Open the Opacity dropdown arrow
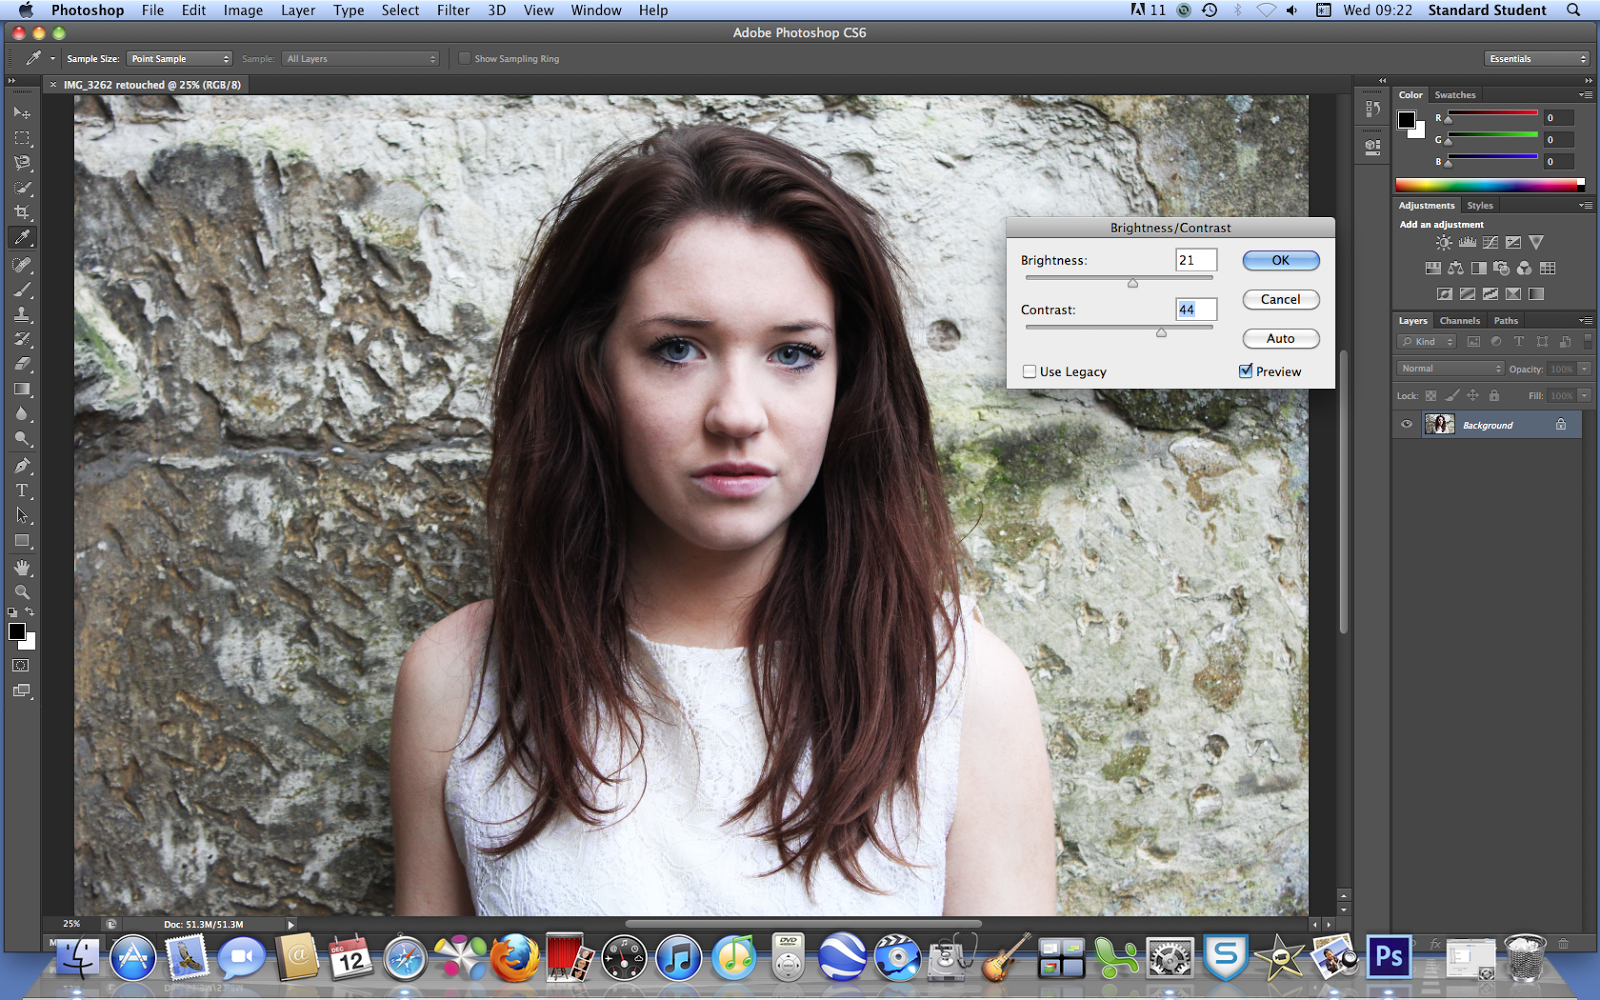 pyautogui.click(x=1585, y=369)
